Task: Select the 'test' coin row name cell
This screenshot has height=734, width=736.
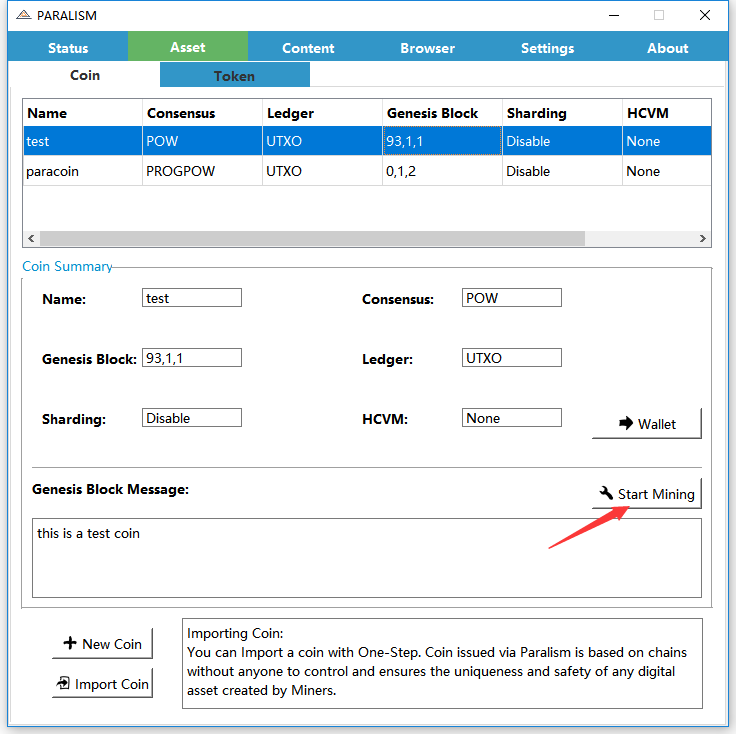Action: coord(83,141)
